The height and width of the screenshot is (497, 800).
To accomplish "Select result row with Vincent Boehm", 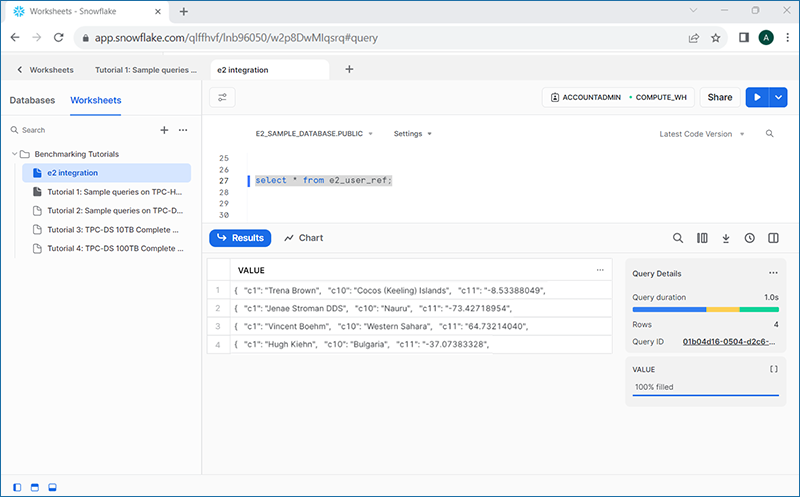I will click(410, 326).
